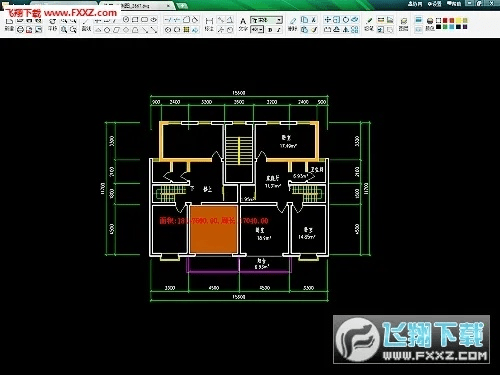Toggle bold text formatting
This screenshot has height=375, width=500.
(270, 30)
